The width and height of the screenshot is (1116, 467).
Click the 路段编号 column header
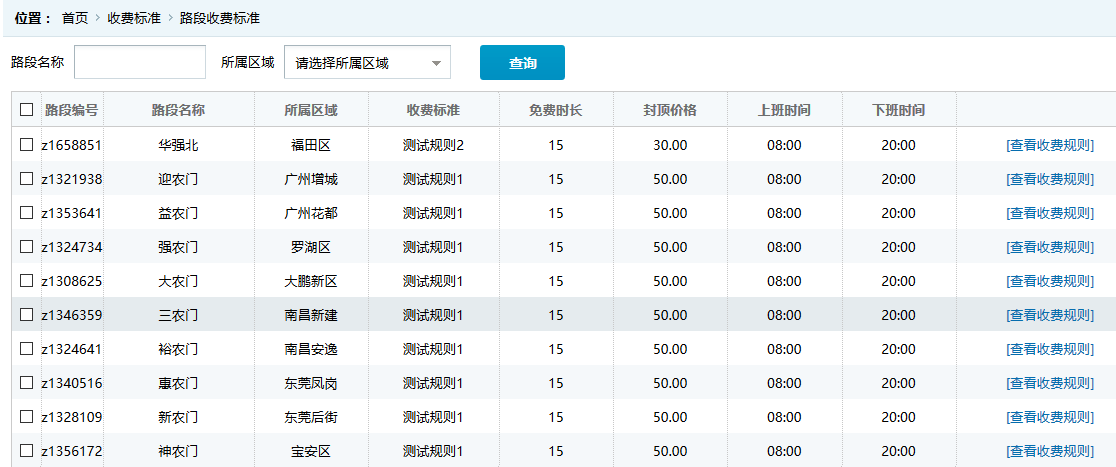(72, 110)
